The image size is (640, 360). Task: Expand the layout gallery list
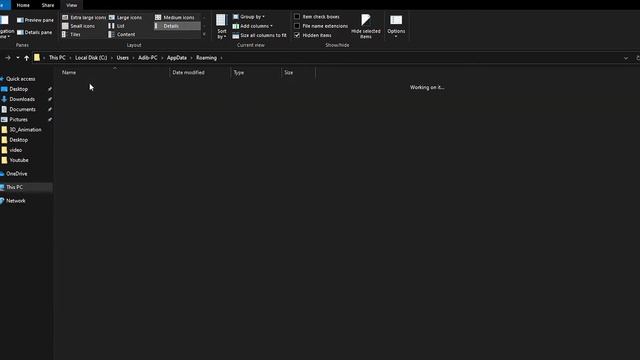(204, 35)
